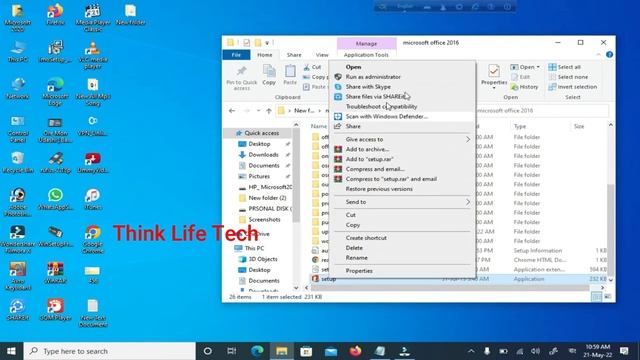Screen dimensions: 640x360
Task: Open the Mail app on taskbar
Action: click(x=331, y=351)
